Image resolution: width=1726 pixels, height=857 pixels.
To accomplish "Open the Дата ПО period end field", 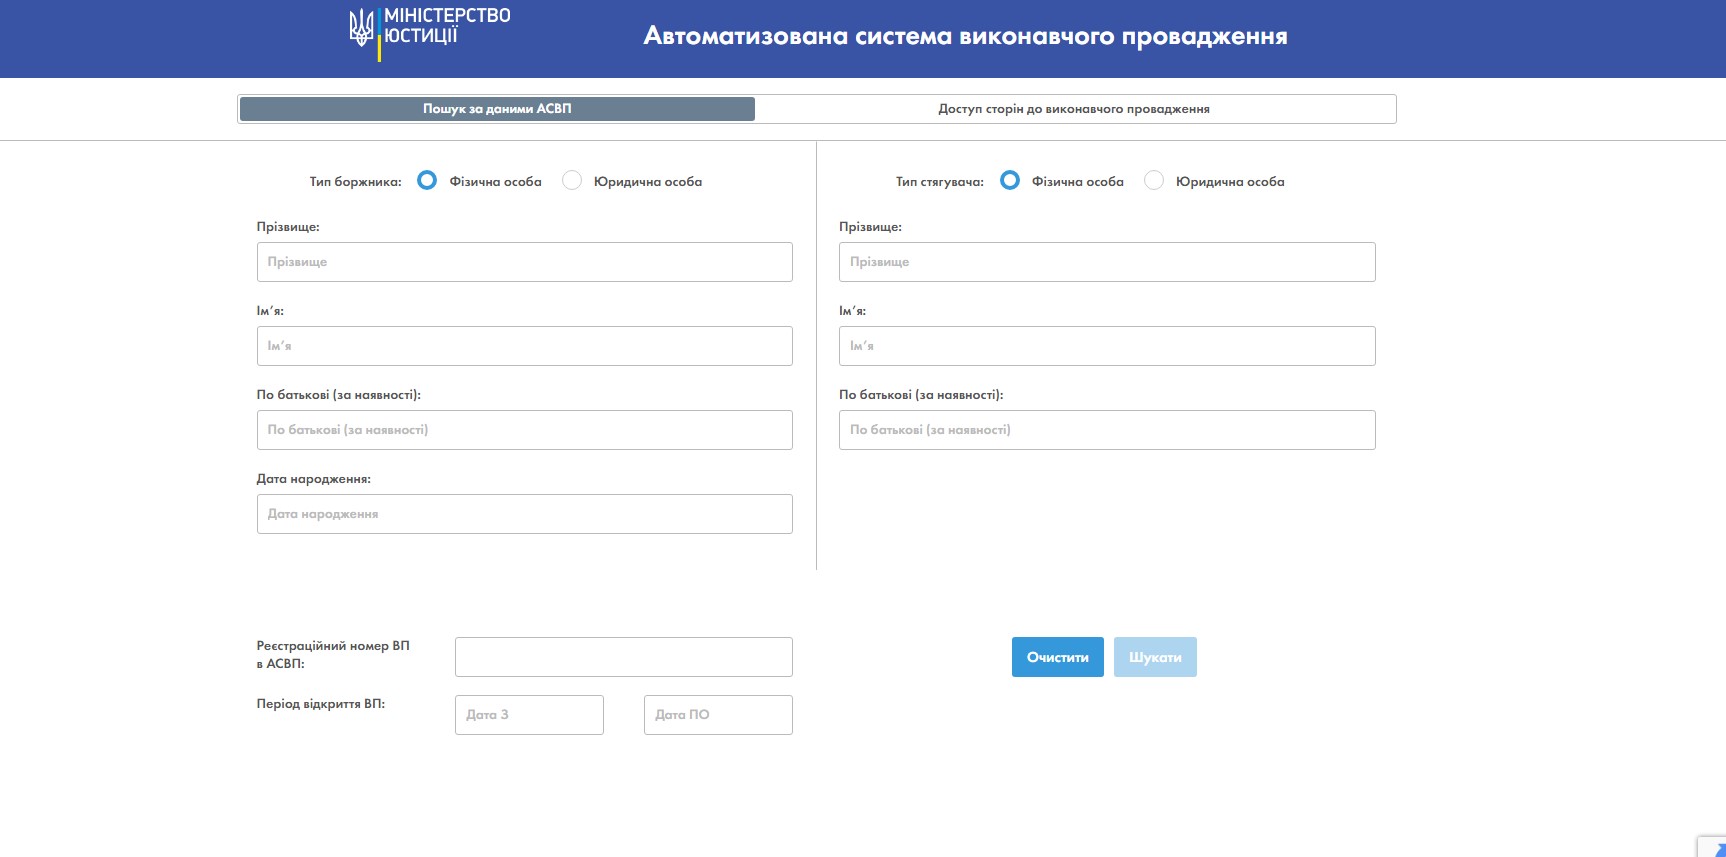I will pos(718,715).
